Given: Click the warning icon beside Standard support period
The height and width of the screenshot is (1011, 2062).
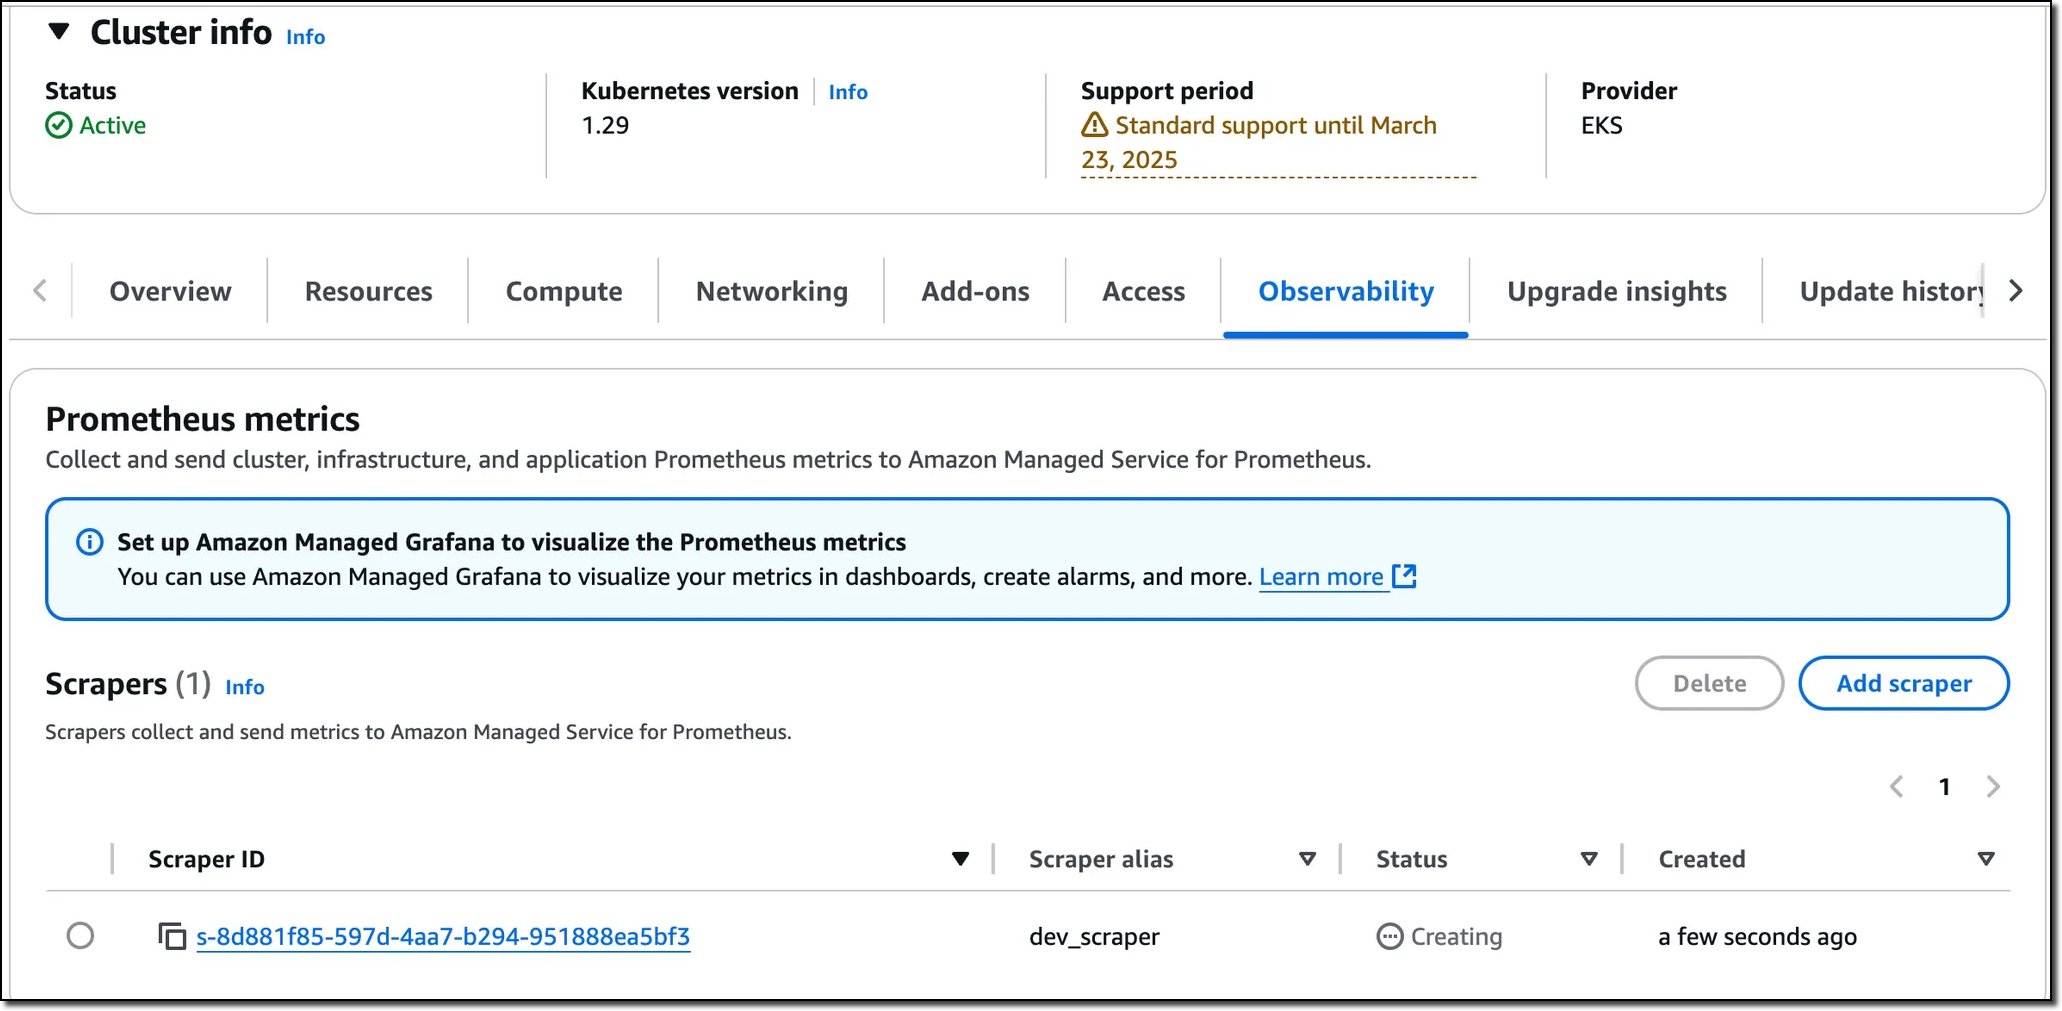Looking at the screenshot, I should point(1093,126).
